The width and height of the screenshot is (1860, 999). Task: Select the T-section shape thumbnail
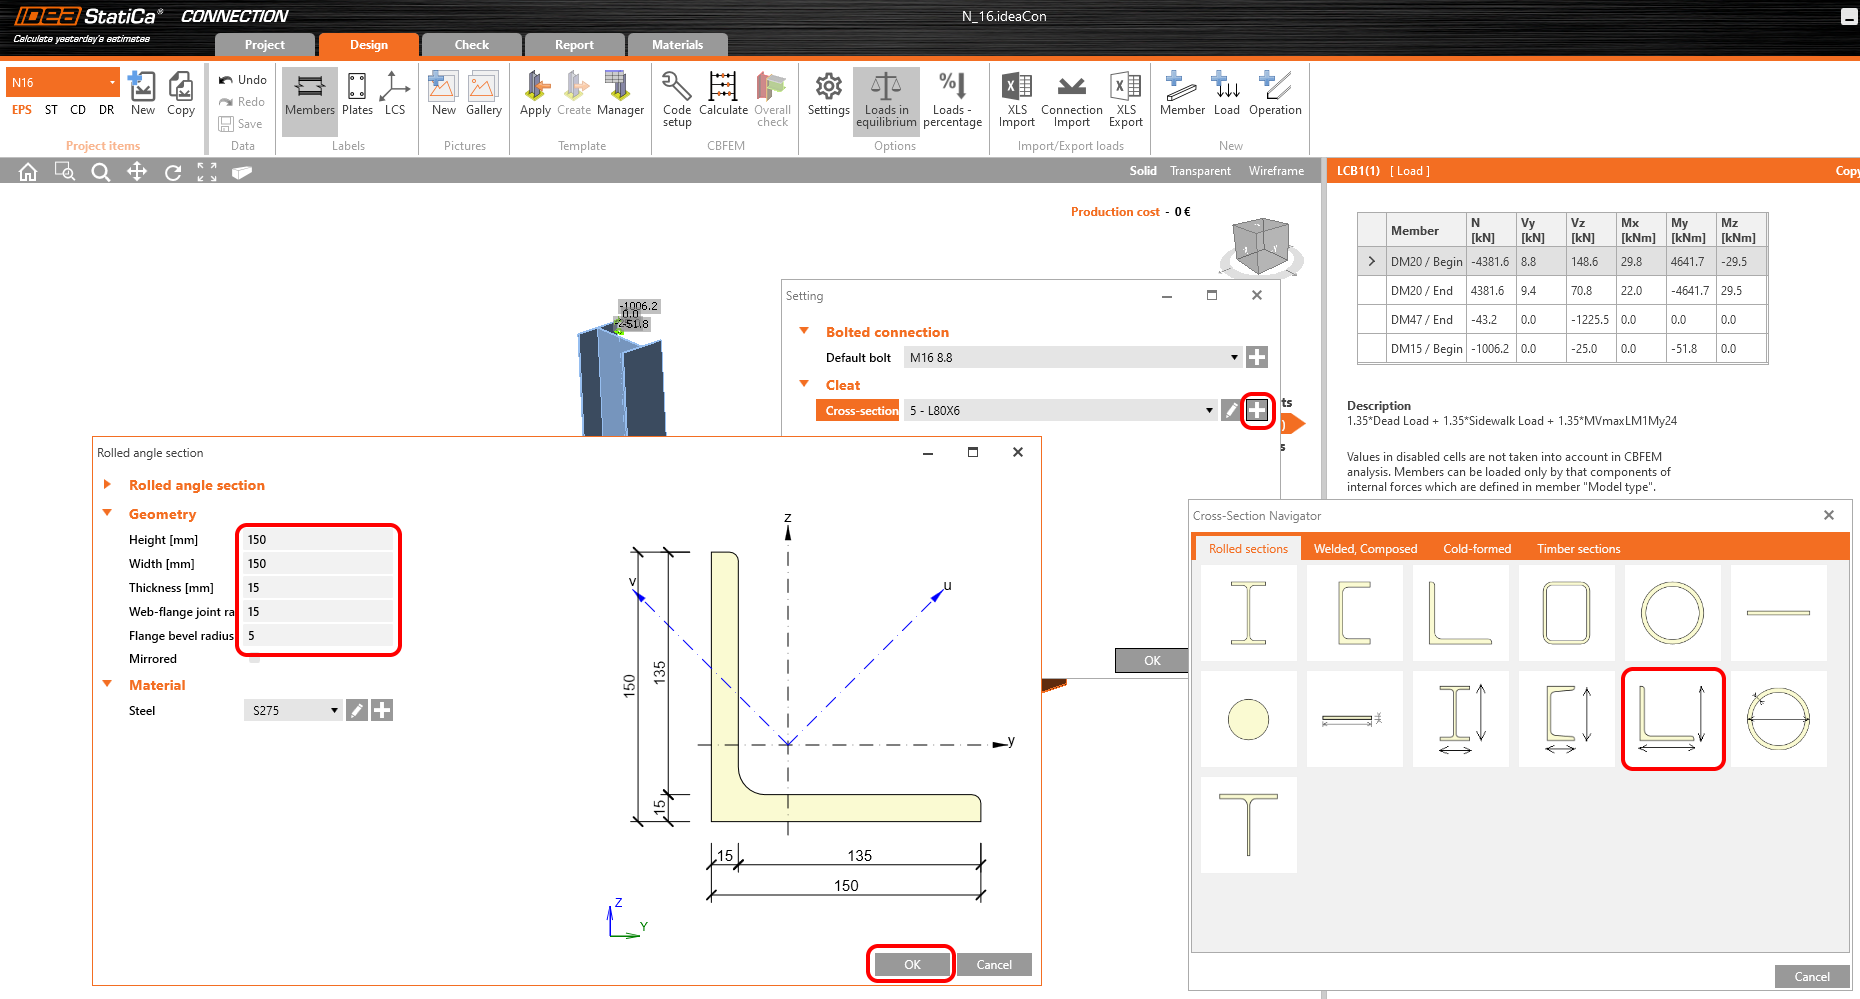click(1248, 825)
